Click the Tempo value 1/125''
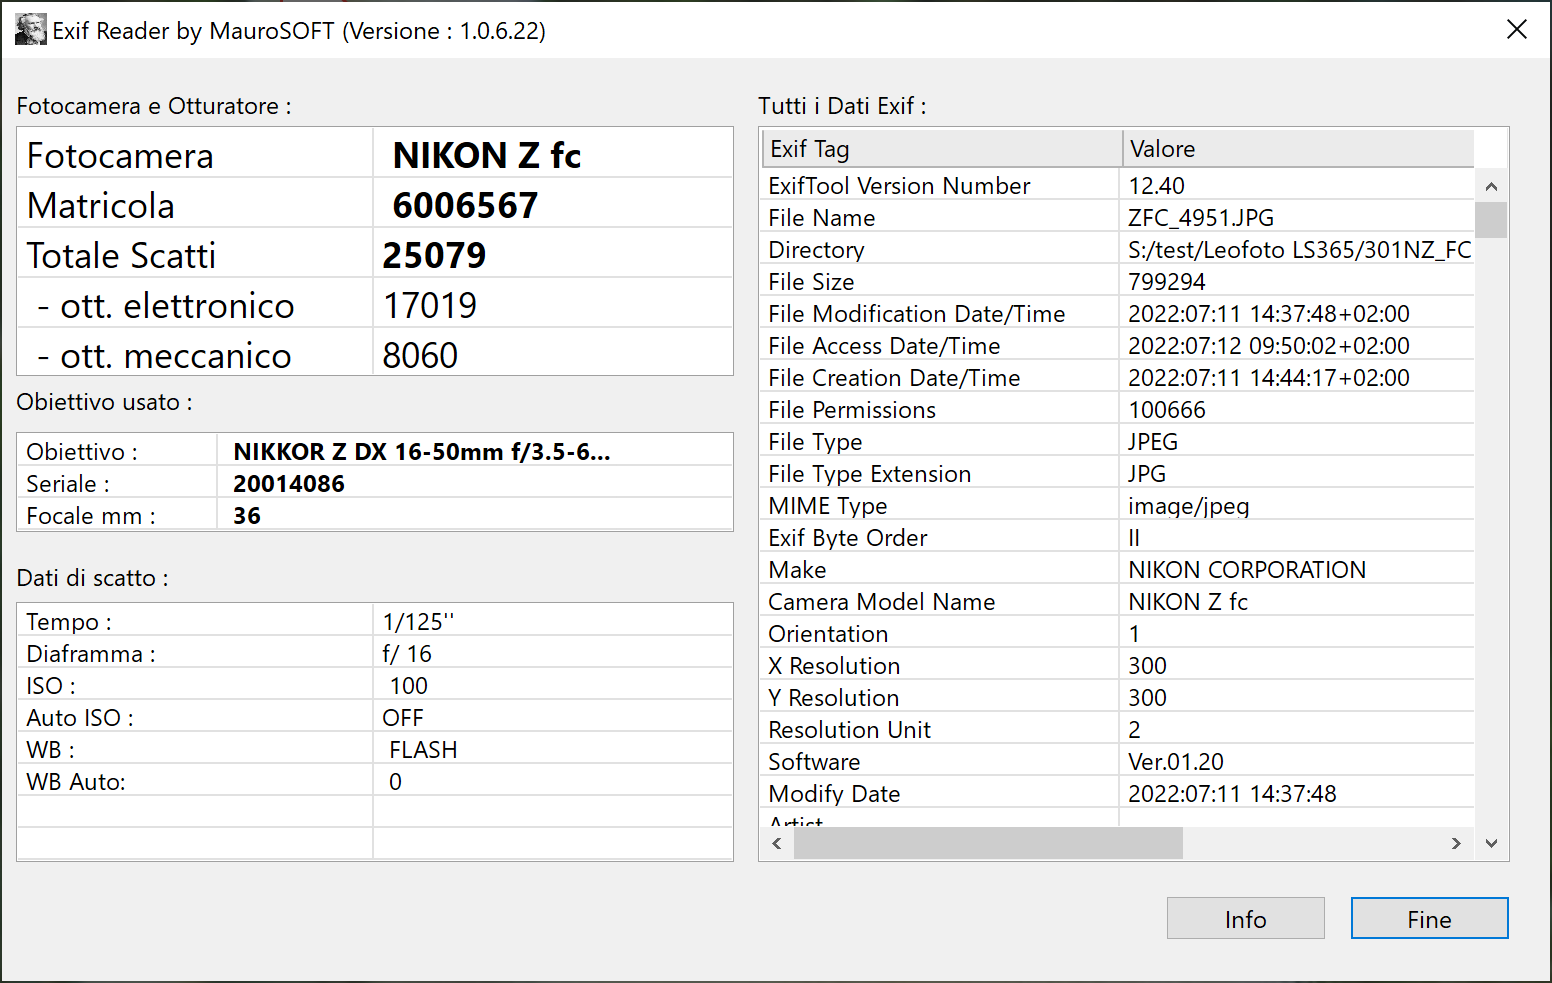Image resolution: width=1552 pixels, height=983 pixels. pos(418,622)
